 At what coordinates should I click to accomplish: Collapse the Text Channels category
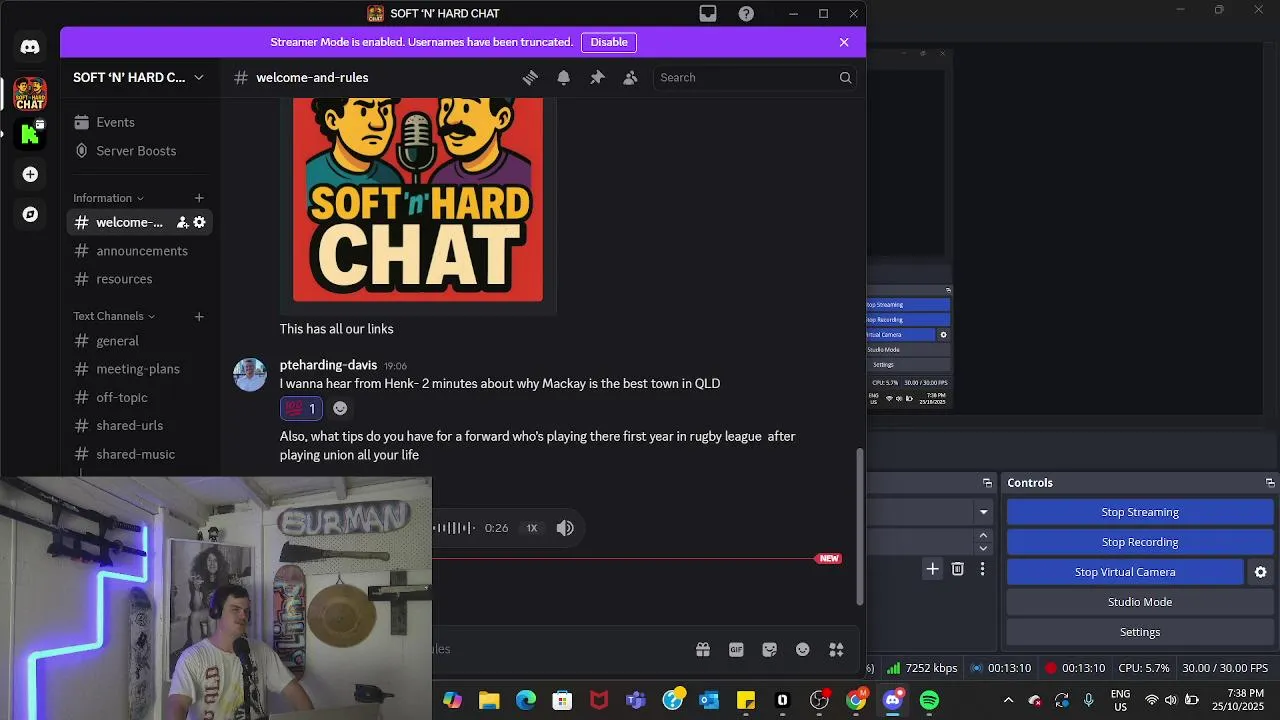(x=114, y=316)
